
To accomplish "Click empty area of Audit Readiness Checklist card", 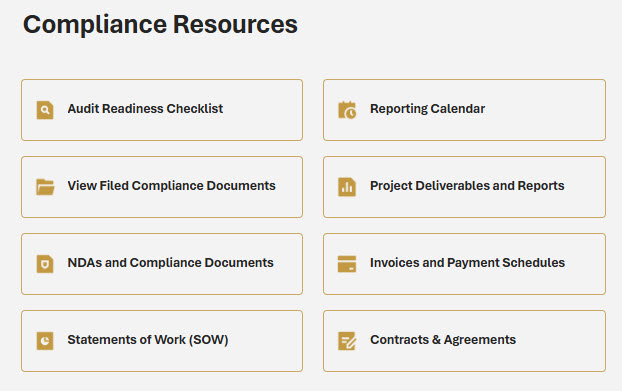I will (262, 110).
